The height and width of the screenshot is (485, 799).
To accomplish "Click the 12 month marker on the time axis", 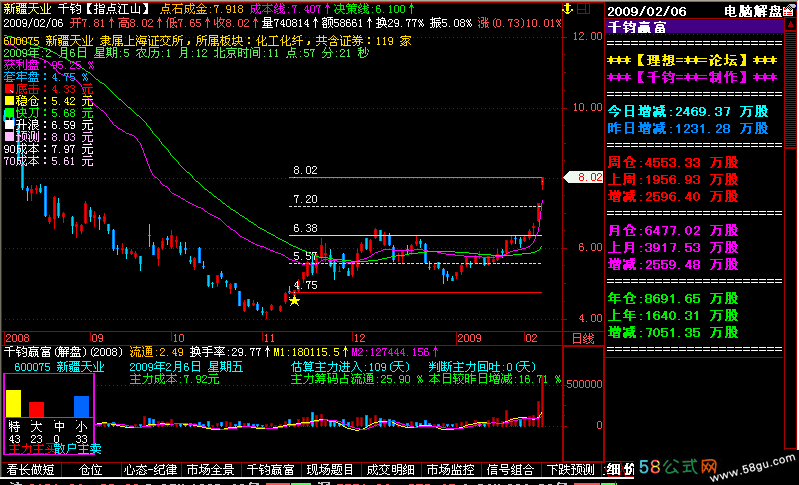I will [x=359, y=338].
